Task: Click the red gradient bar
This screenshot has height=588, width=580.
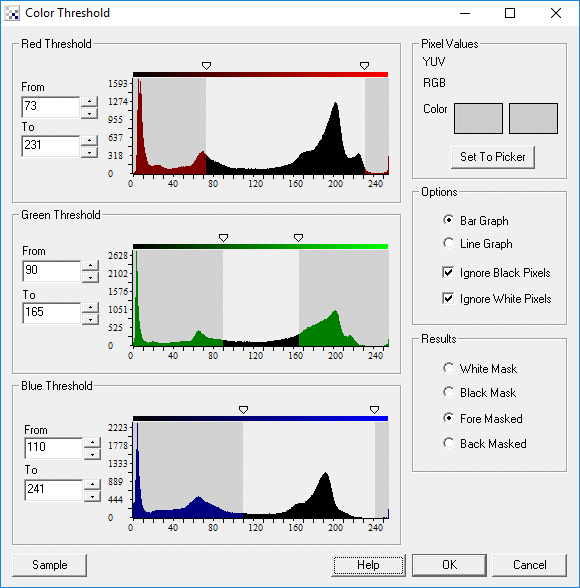Action: tap(261, 75)
